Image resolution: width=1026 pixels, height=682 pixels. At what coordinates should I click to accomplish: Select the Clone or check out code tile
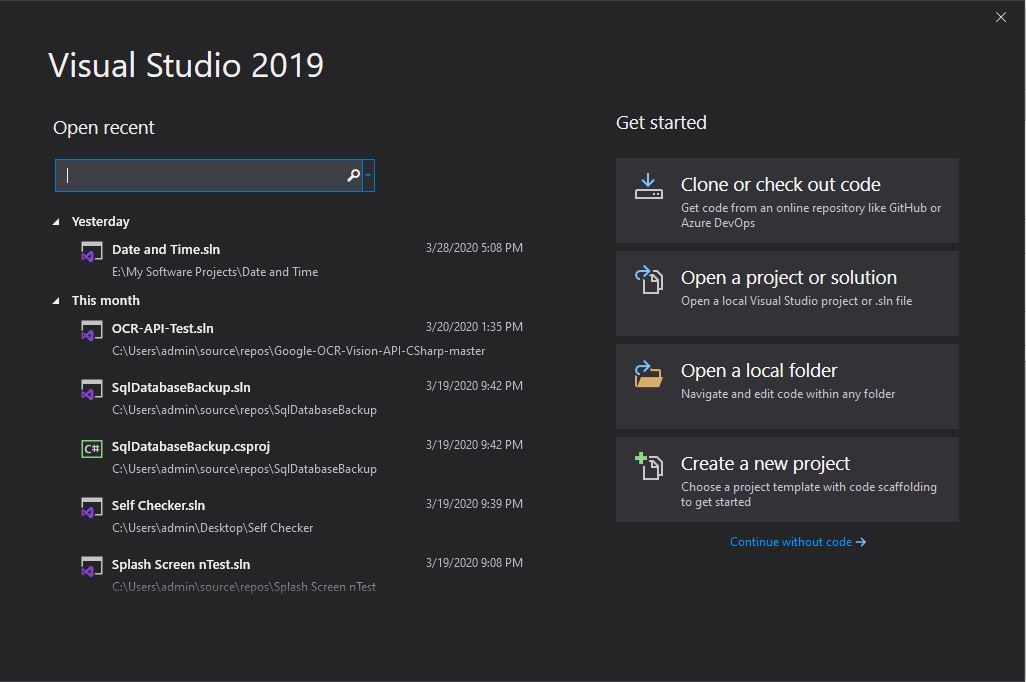(x=787, y=200)
